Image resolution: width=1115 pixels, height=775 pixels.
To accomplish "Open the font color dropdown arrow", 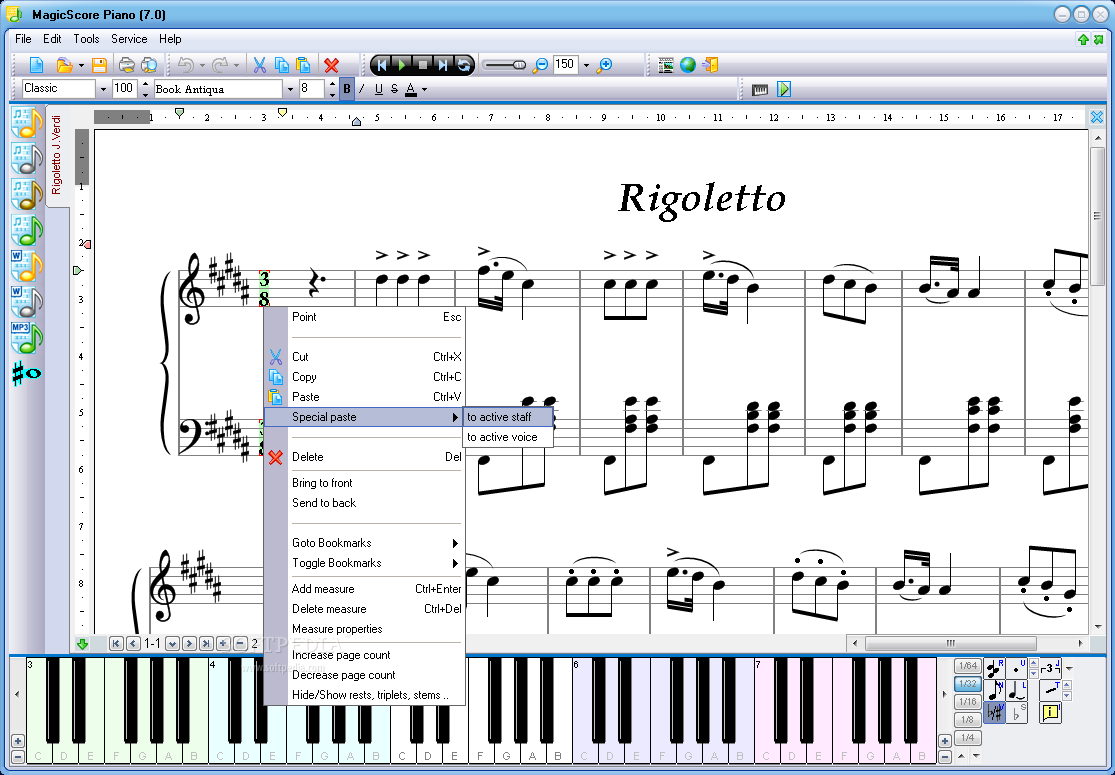I will click(x=425, y=90).
